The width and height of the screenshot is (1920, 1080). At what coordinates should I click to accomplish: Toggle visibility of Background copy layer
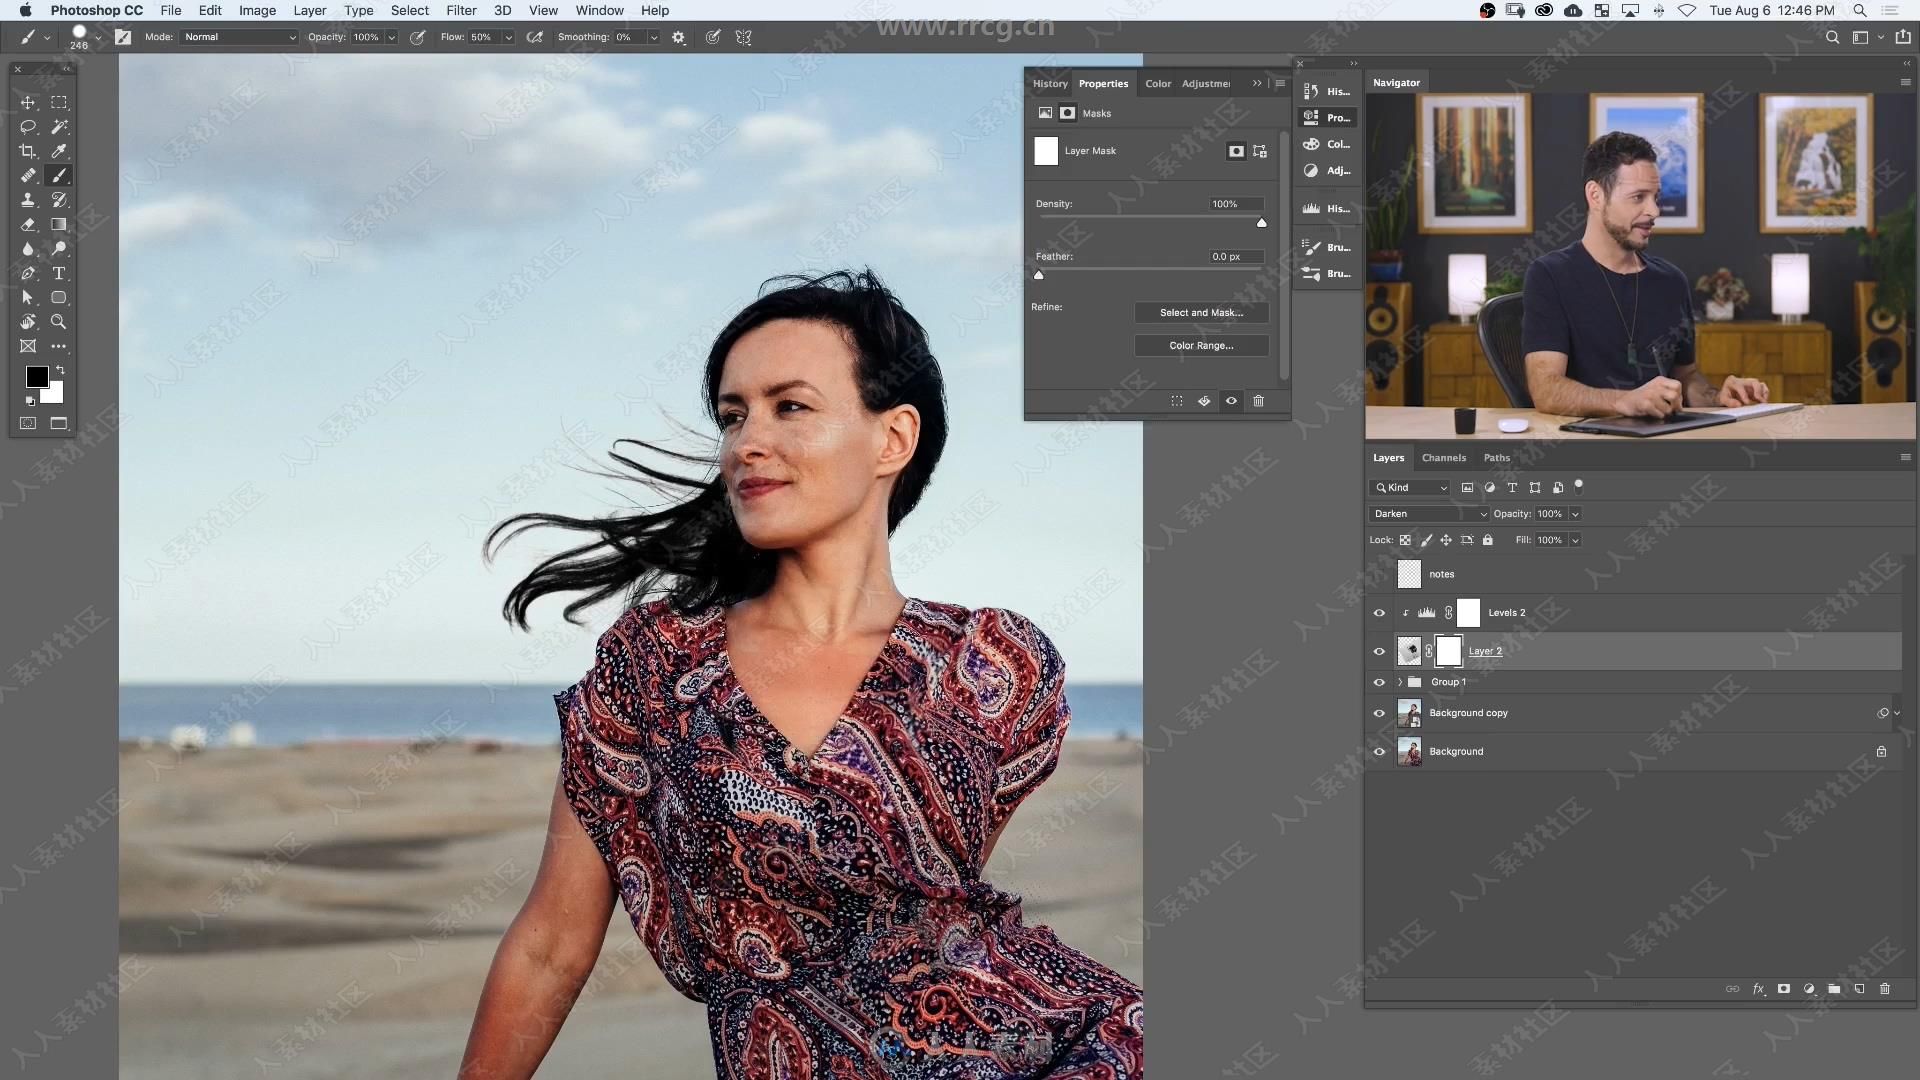click(x=1379, y=712)
